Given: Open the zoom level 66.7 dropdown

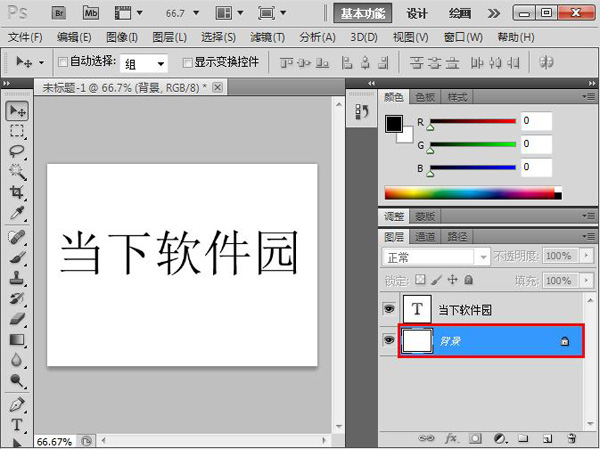Looking at the screenshot, I should point(196,13).
